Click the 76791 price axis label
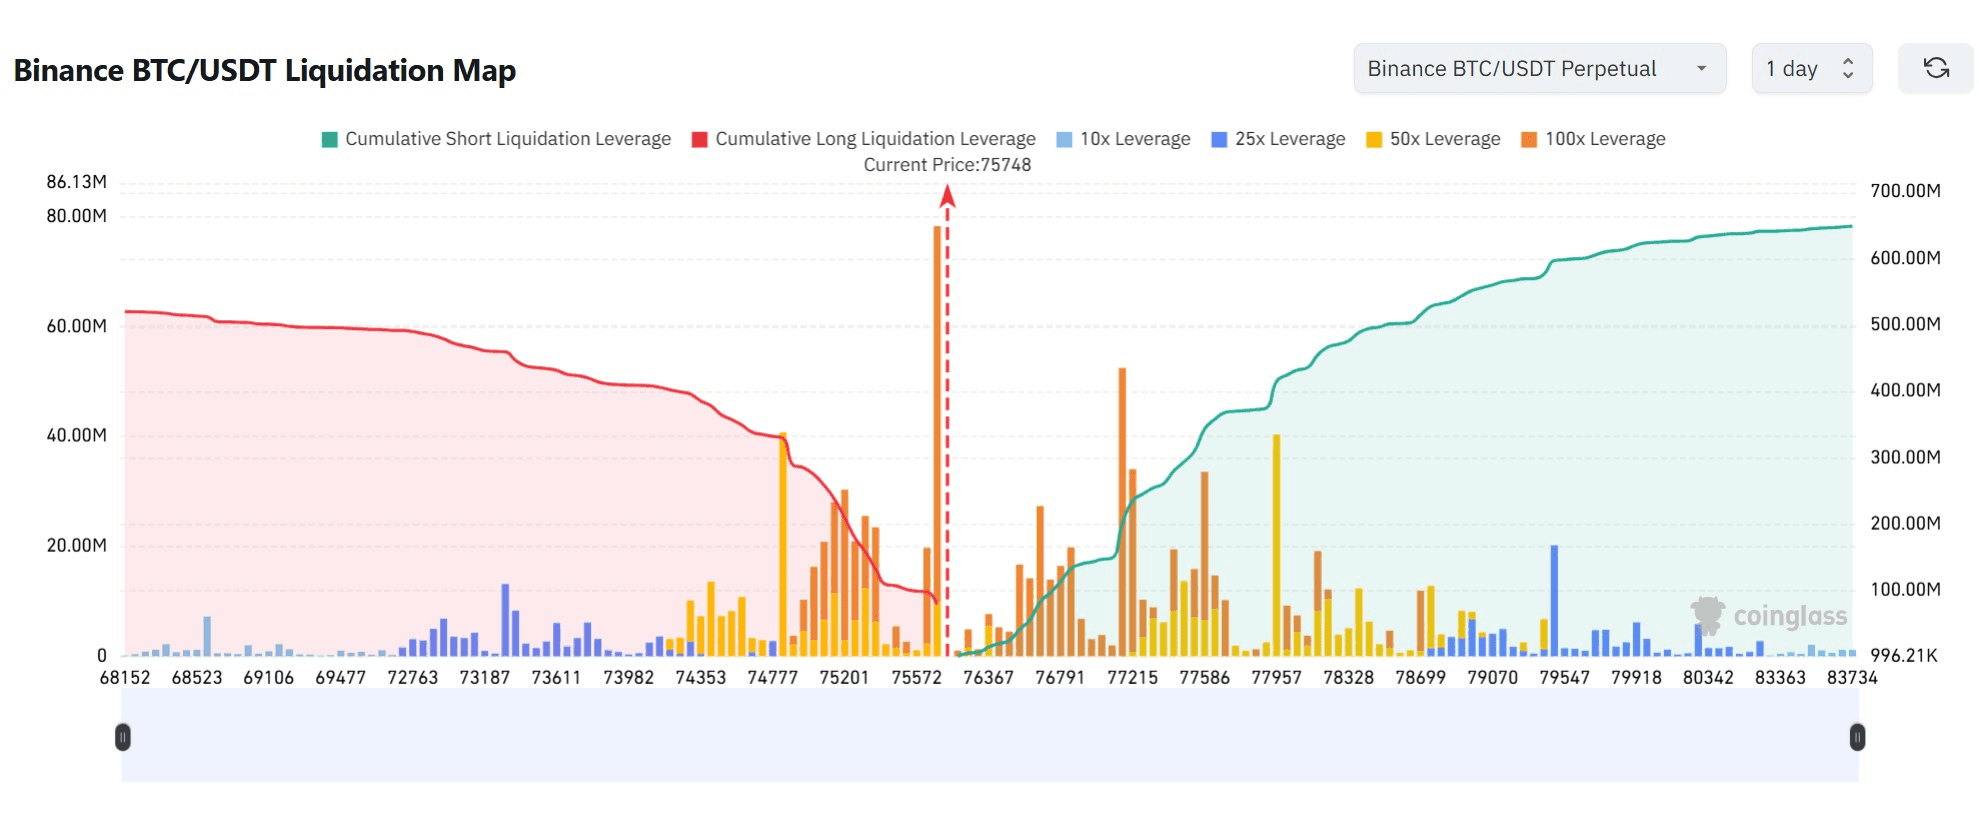This screenshot has height=838, width=1979. 1060,678
